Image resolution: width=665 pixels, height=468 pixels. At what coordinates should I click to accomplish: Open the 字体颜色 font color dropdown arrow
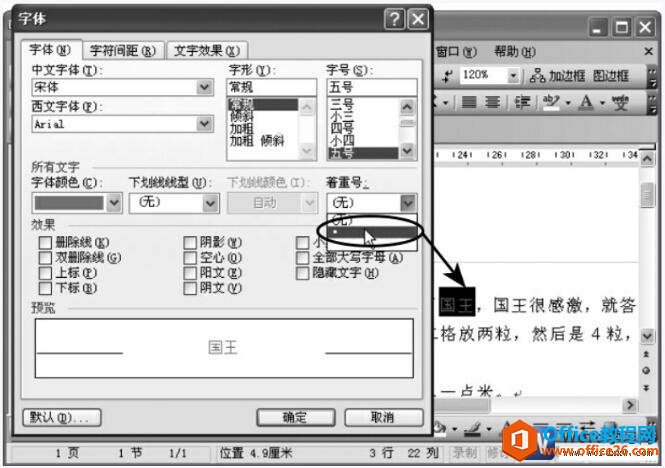(114, 203)
